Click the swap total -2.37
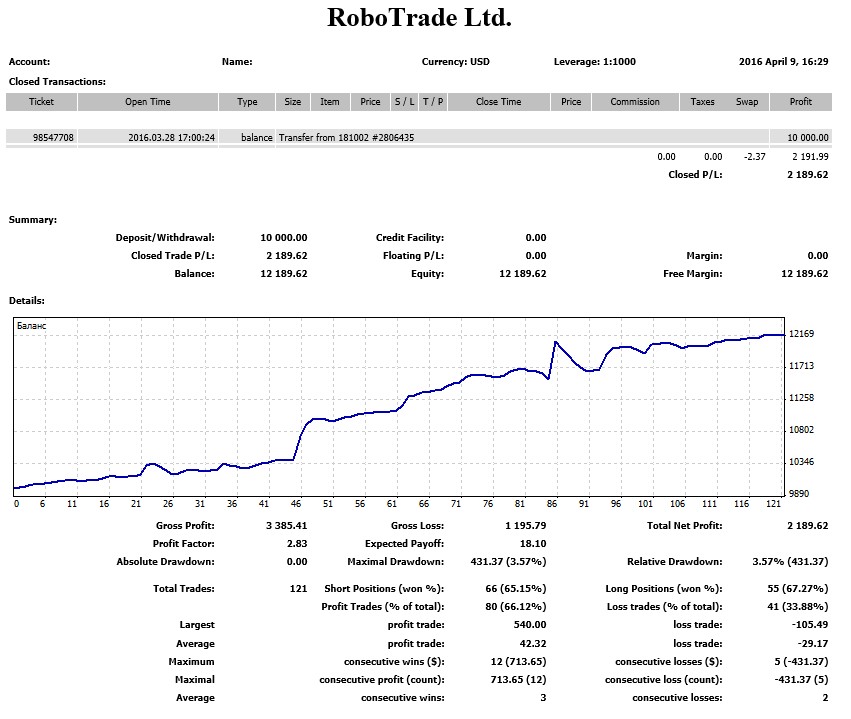The image size is (851, 719). coord(754,157)
